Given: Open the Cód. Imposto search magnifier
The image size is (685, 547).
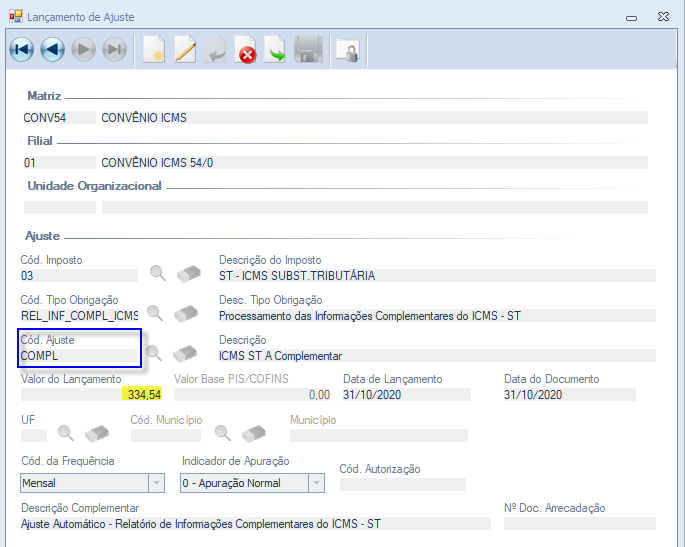Looking at the screenshot, I should click(x=157, y=273).
